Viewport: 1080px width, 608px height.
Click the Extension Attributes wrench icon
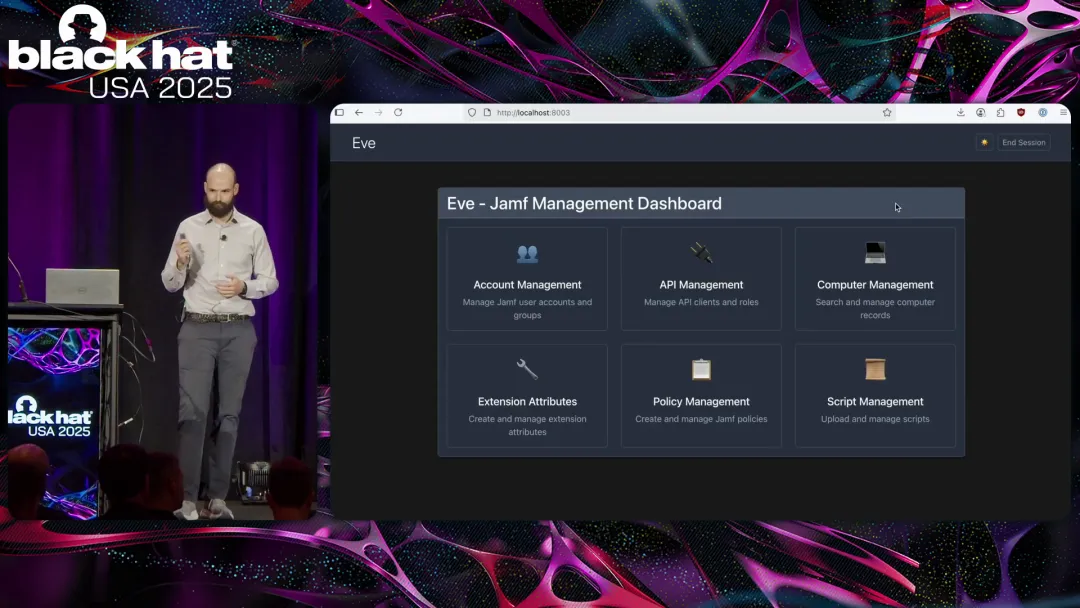click(x=527, y=370)
